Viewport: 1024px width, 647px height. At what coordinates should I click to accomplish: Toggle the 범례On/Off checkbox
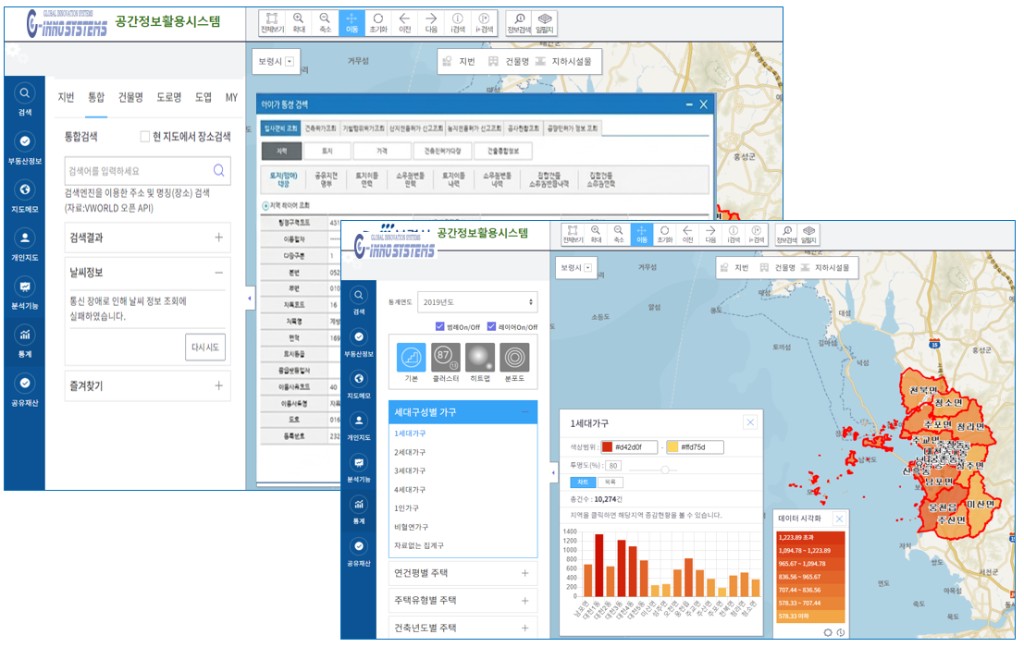(440, 326)
